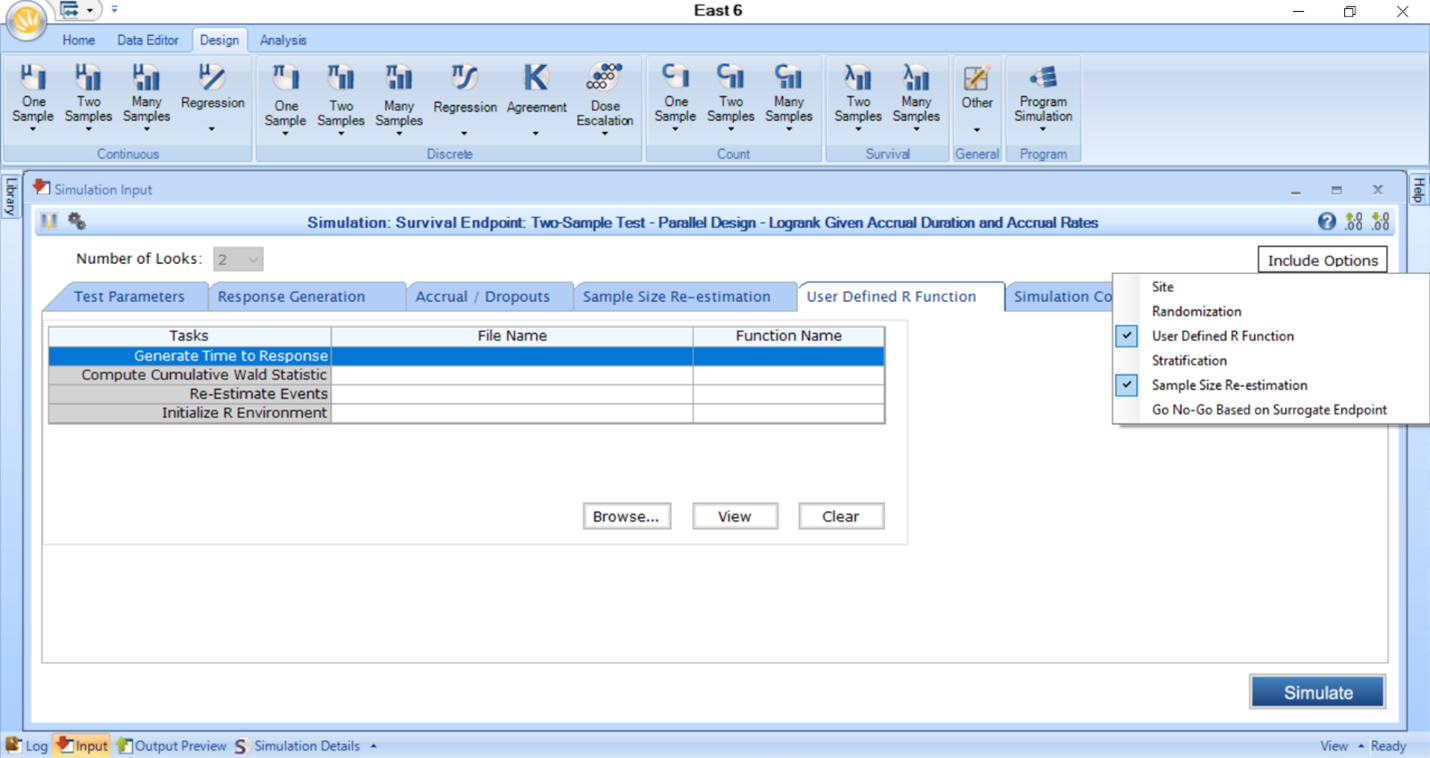Open simulation settings via the gears icon

click(x=76, y=221)
